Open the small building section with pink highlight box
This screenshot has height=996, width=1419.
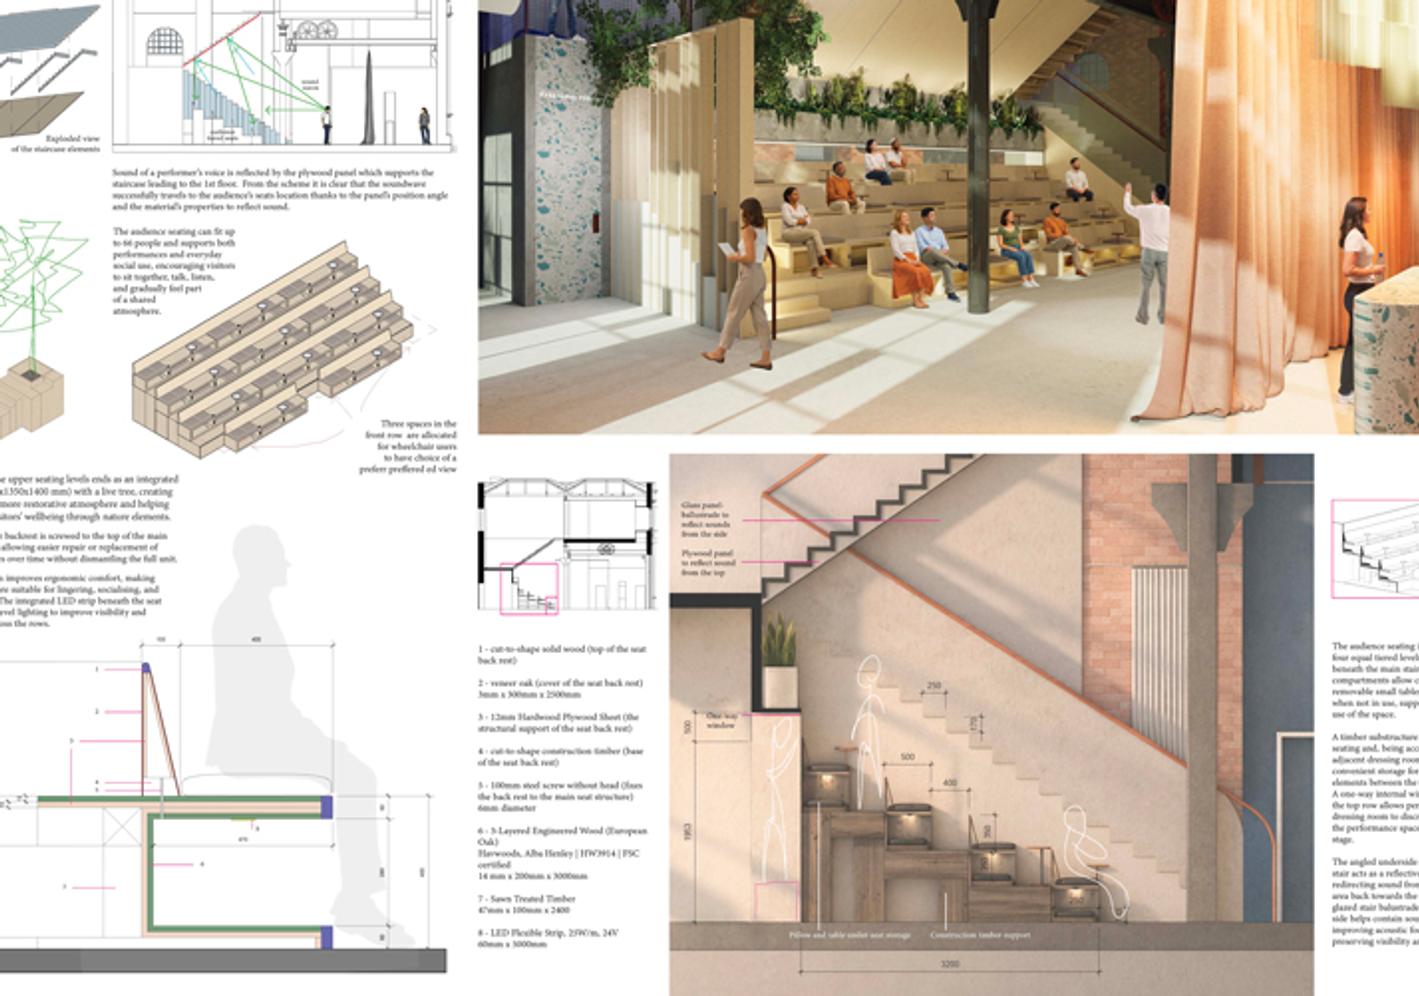(568, 547)
